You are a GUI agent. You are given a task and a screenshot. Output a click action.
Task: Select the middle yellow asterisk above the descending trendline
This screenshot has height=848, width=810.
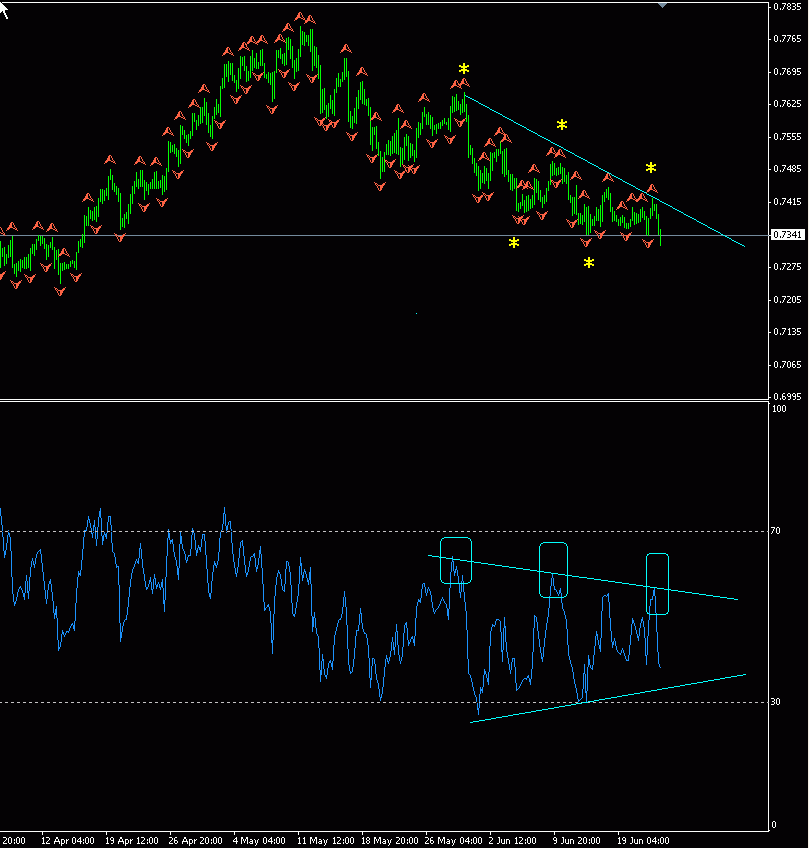pyautogui.click(x=562, y=125)
